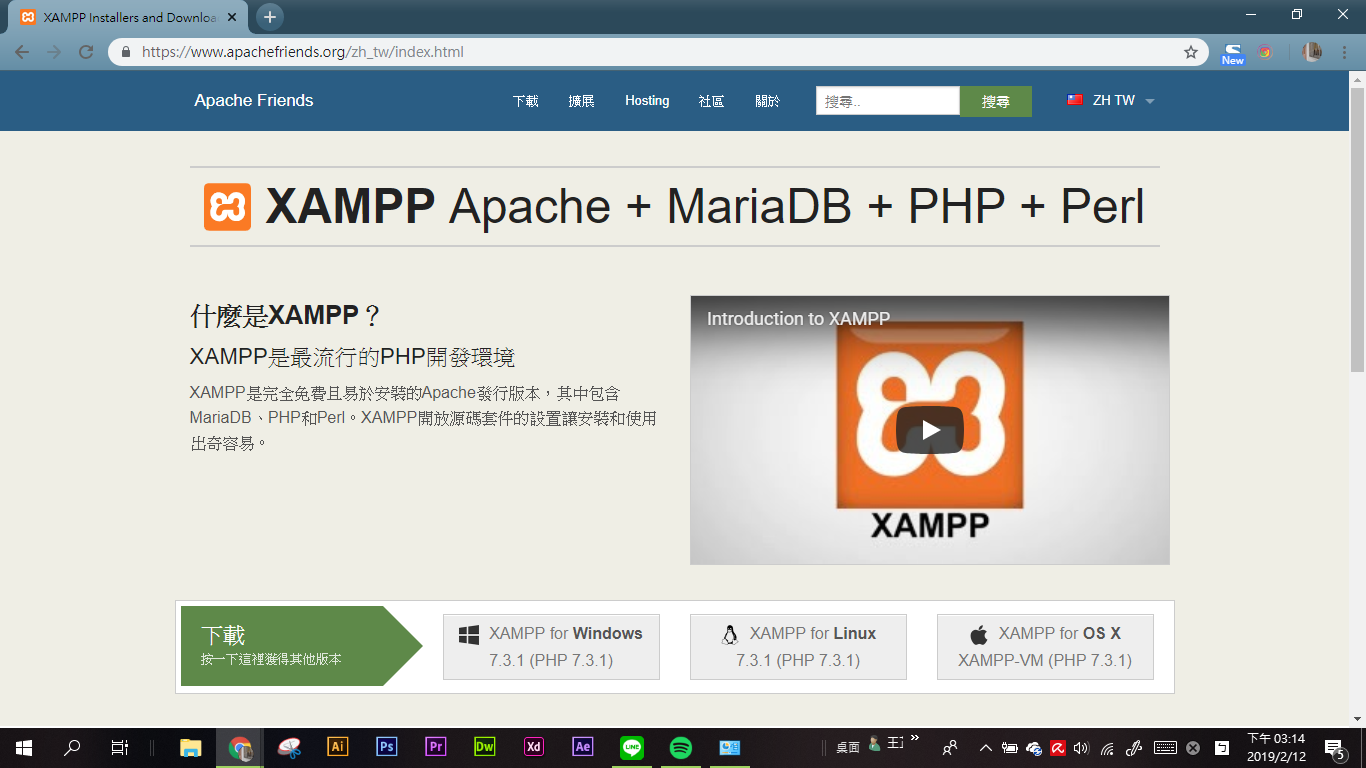Screen dimensions: 1366x768
Task: Open the 下載 navigation menu
Action: pyautogui.click(x=525, y=100)
